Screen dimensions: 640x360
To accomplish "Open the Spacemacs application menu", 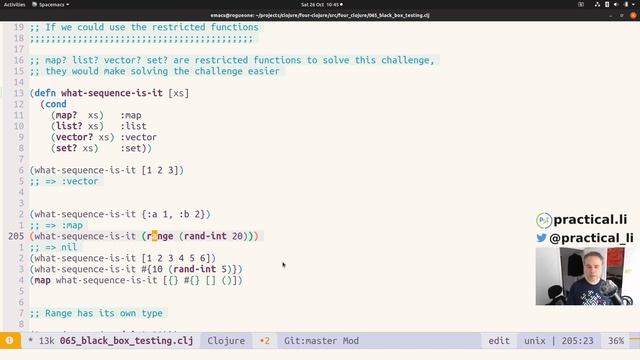I will click(x=51, y=4).
